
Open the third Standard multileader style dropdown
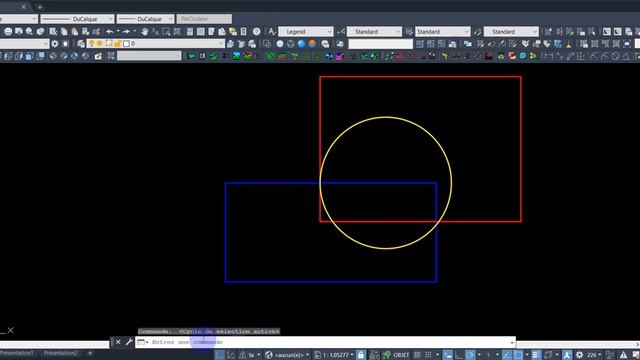click(x=511, y=31)
